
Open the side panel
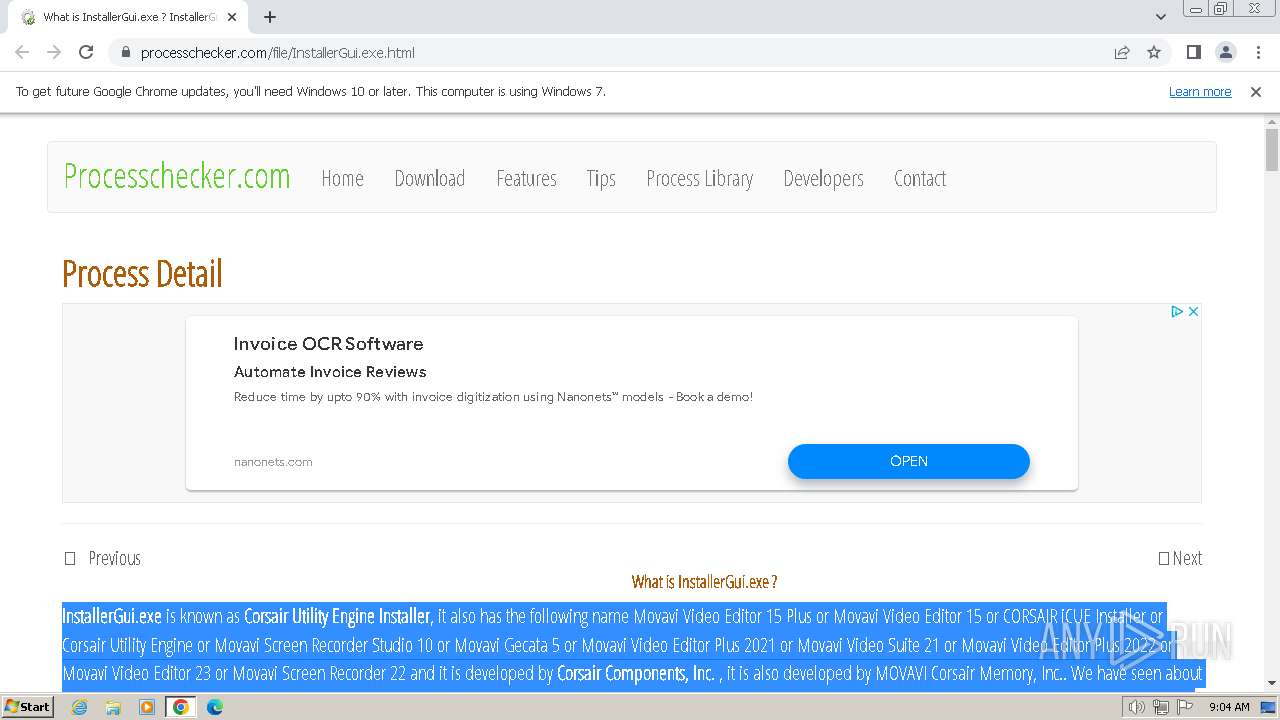click(1193, 52)
